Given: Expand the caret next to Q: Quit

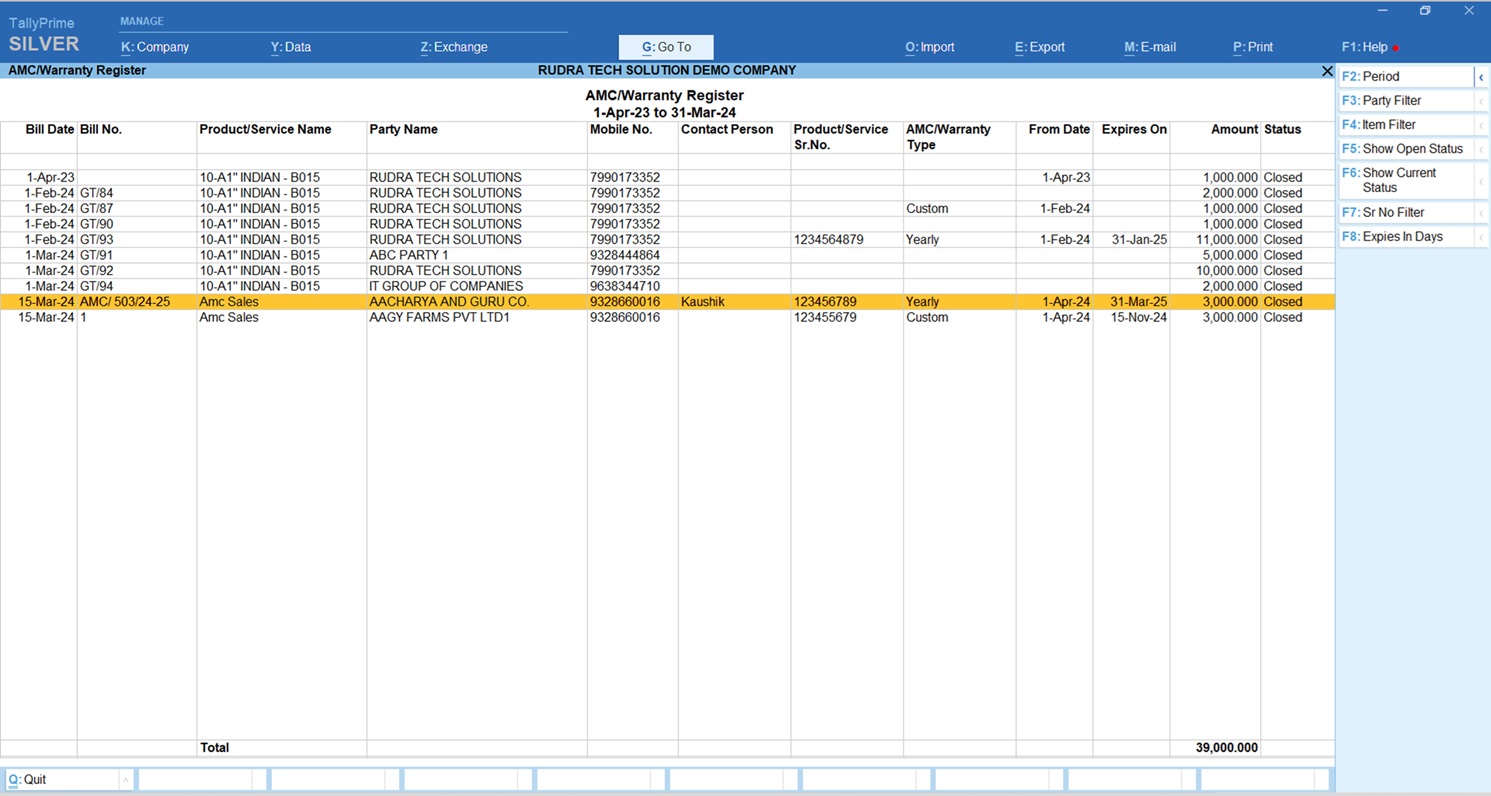Looking at the screenshot, I should (x=125, y=780).
